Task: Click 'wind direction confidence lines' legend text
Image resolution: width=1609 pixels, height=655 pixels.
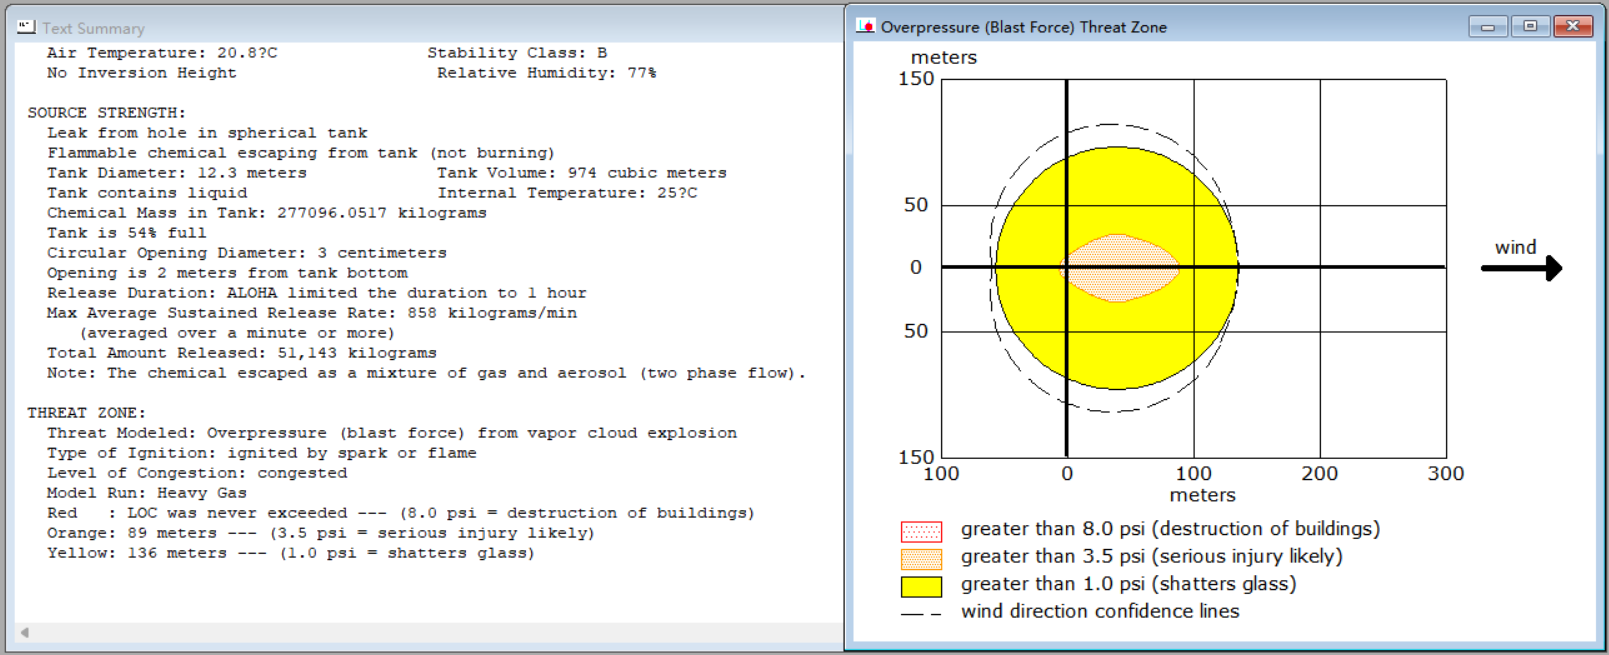Action: coord(1100,611)
